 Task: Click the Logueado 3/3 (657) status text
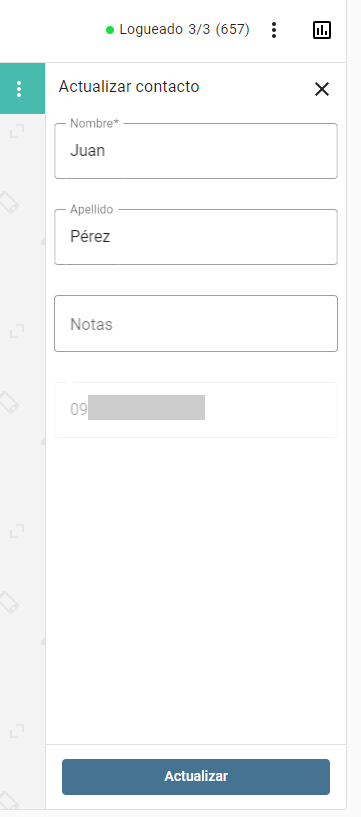click(x=184, y=30)
